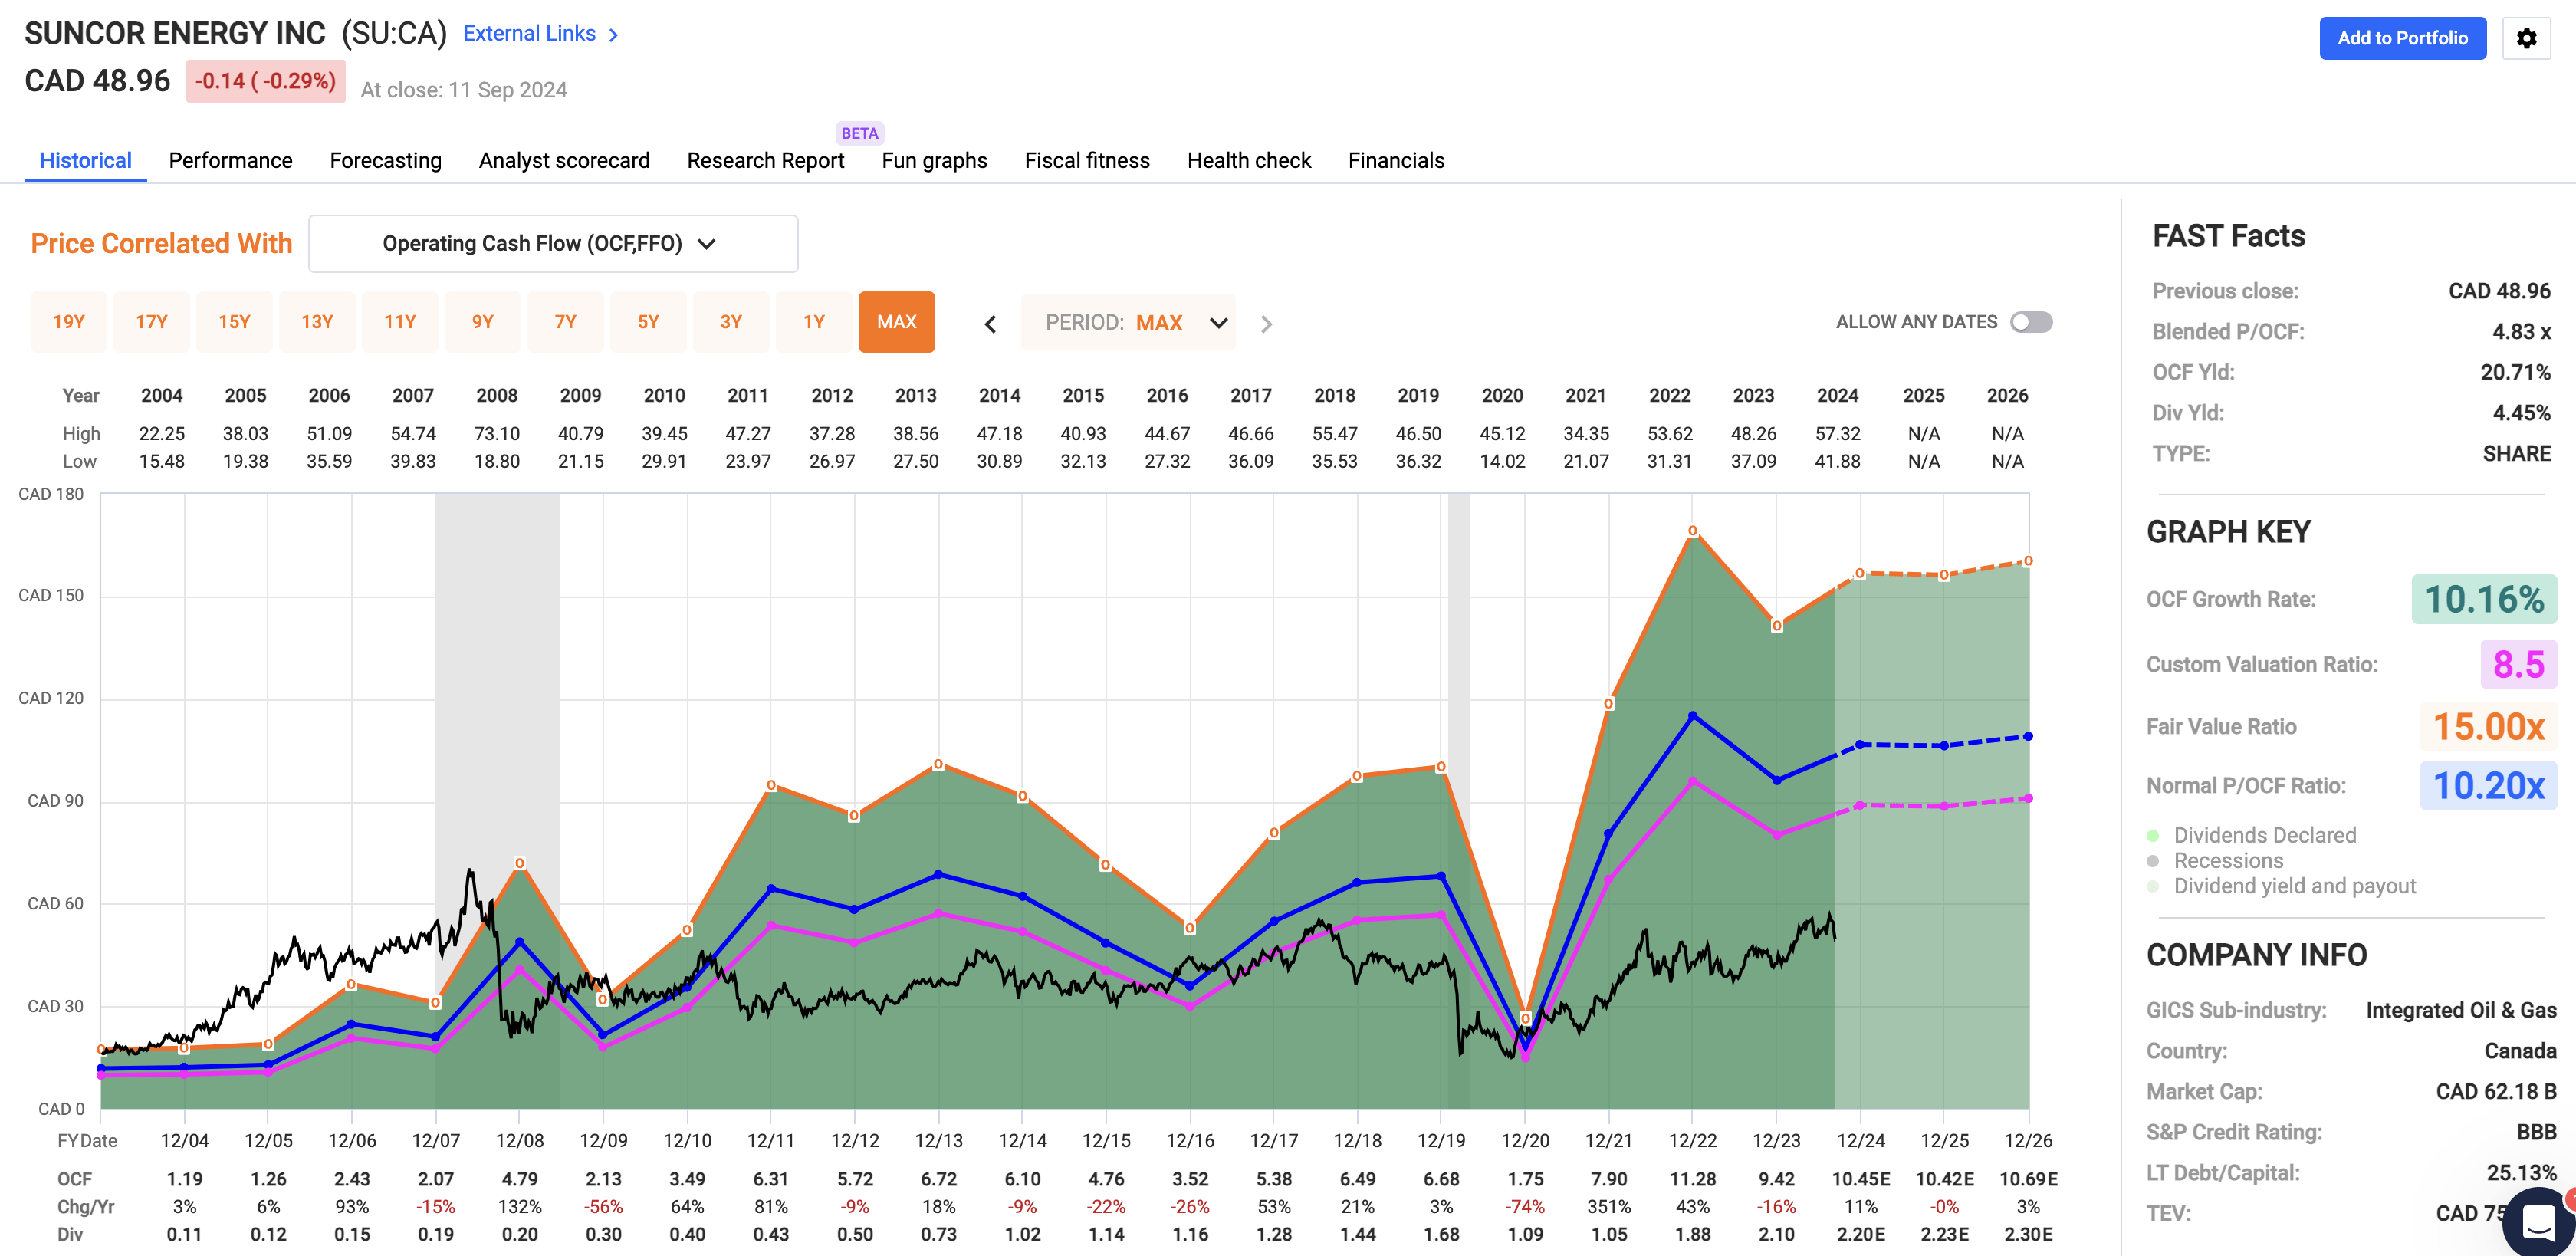Open the Fiscal fitness tab
2576x1256 pixels.
click(x=1086, y=161)
